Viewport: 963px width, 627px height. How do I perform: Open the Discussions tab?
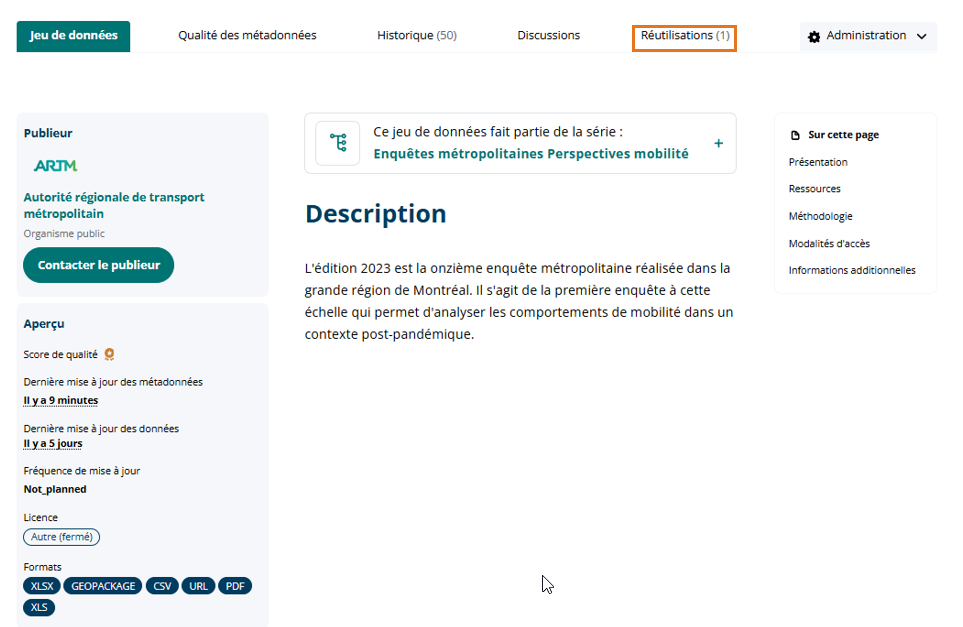548,36
